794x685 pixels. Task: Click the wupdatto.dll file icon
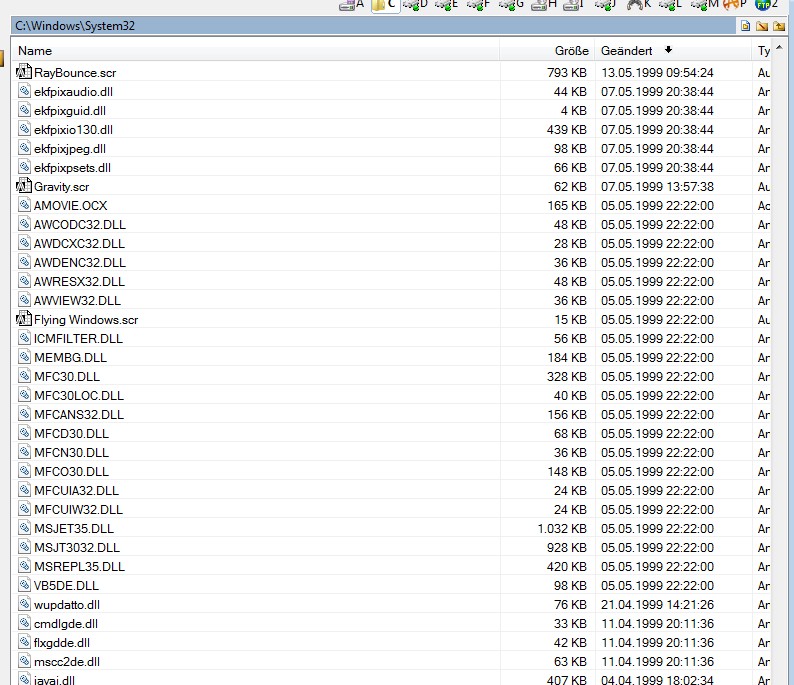pyautogui.click(x=24, y=604)
